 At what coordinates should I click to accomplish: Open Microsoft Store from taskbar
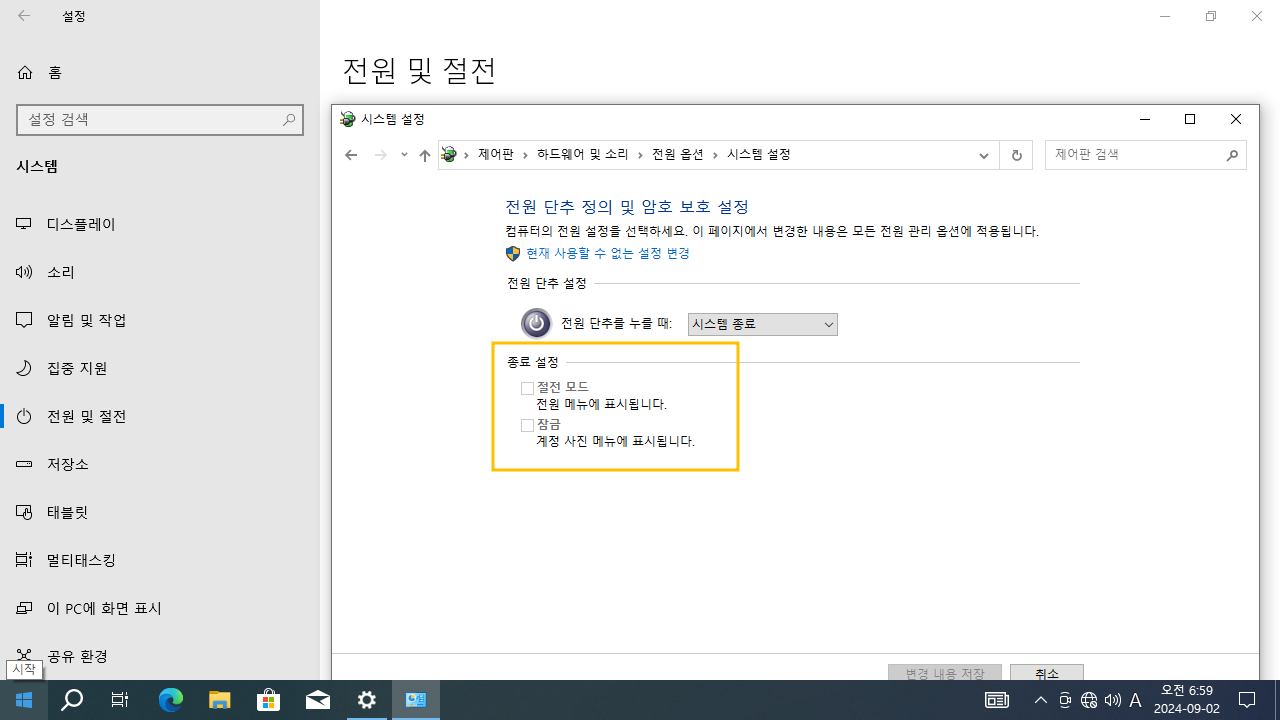pos(269,700)
